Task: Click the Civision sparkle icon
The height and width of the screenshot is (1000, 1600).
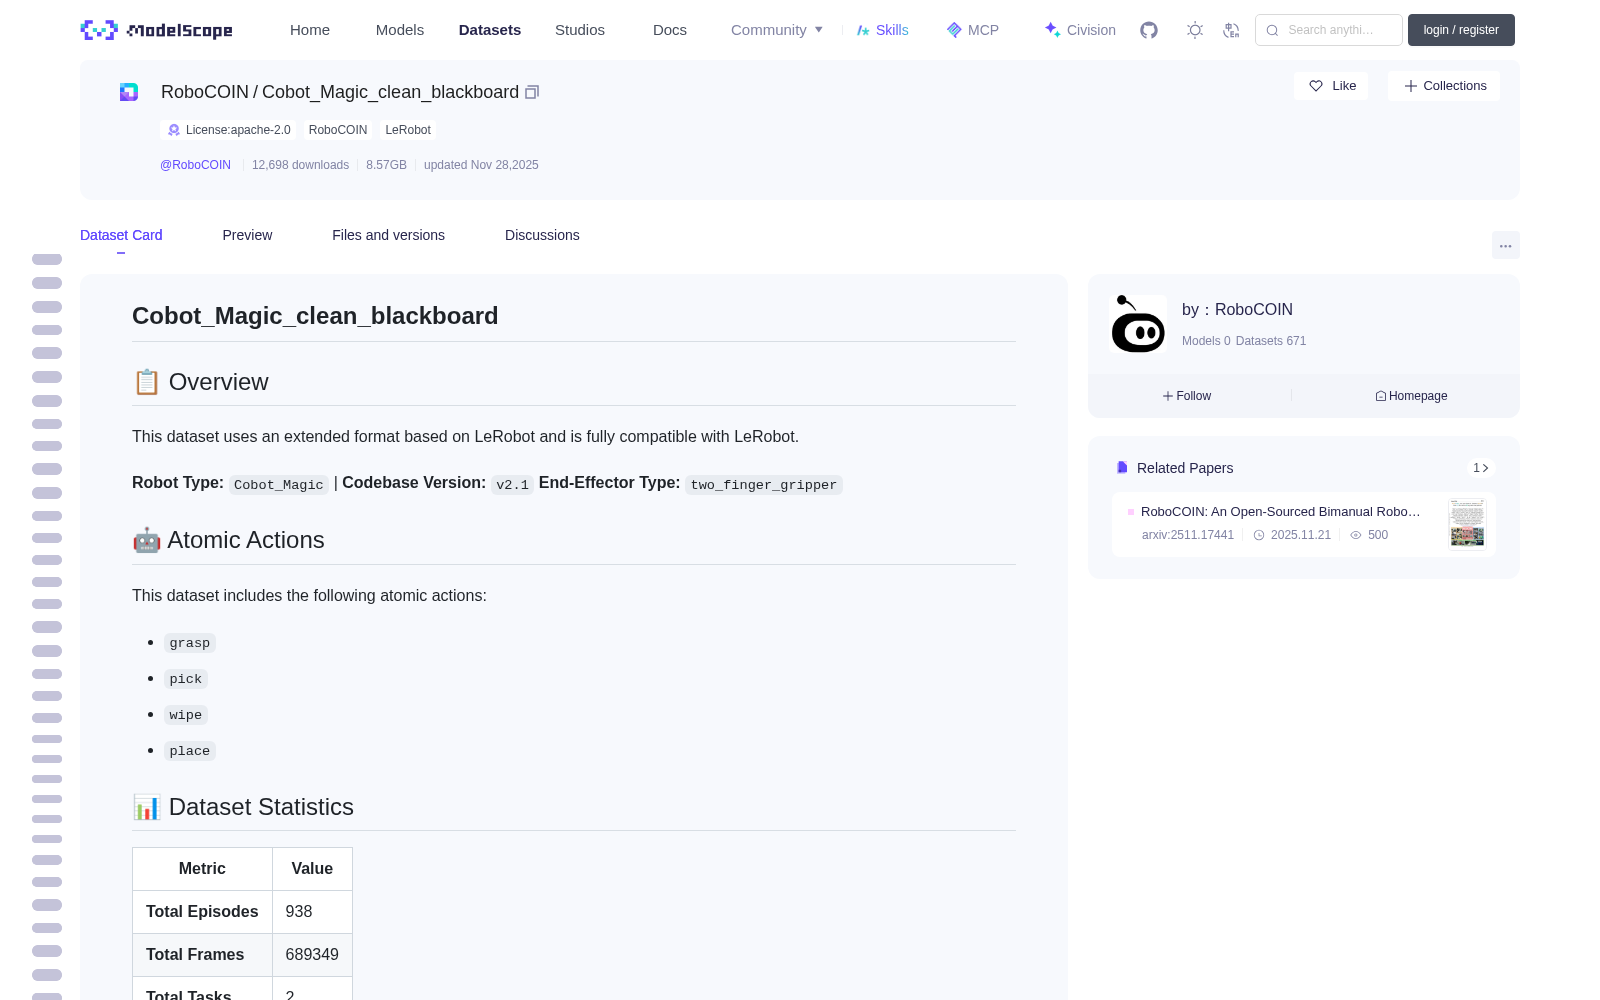Action: pyautogui.click(x=1052, y=30)
